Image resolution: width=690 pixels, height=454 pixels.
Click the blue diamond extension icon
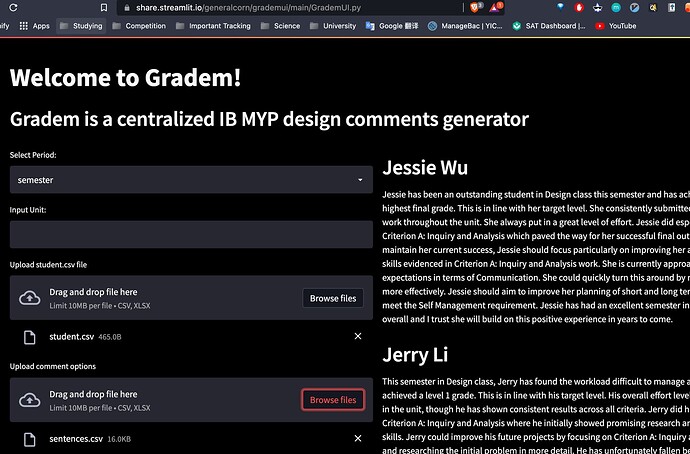560,7
